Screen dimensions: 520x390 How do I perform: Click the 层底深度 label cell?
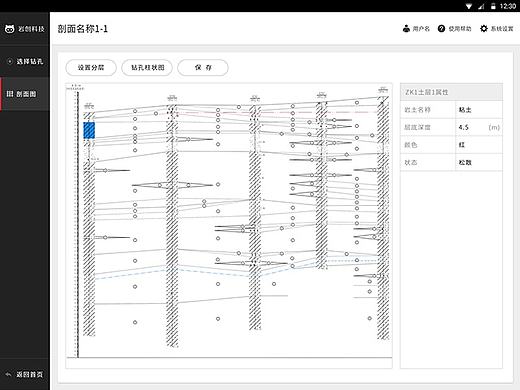428,127
